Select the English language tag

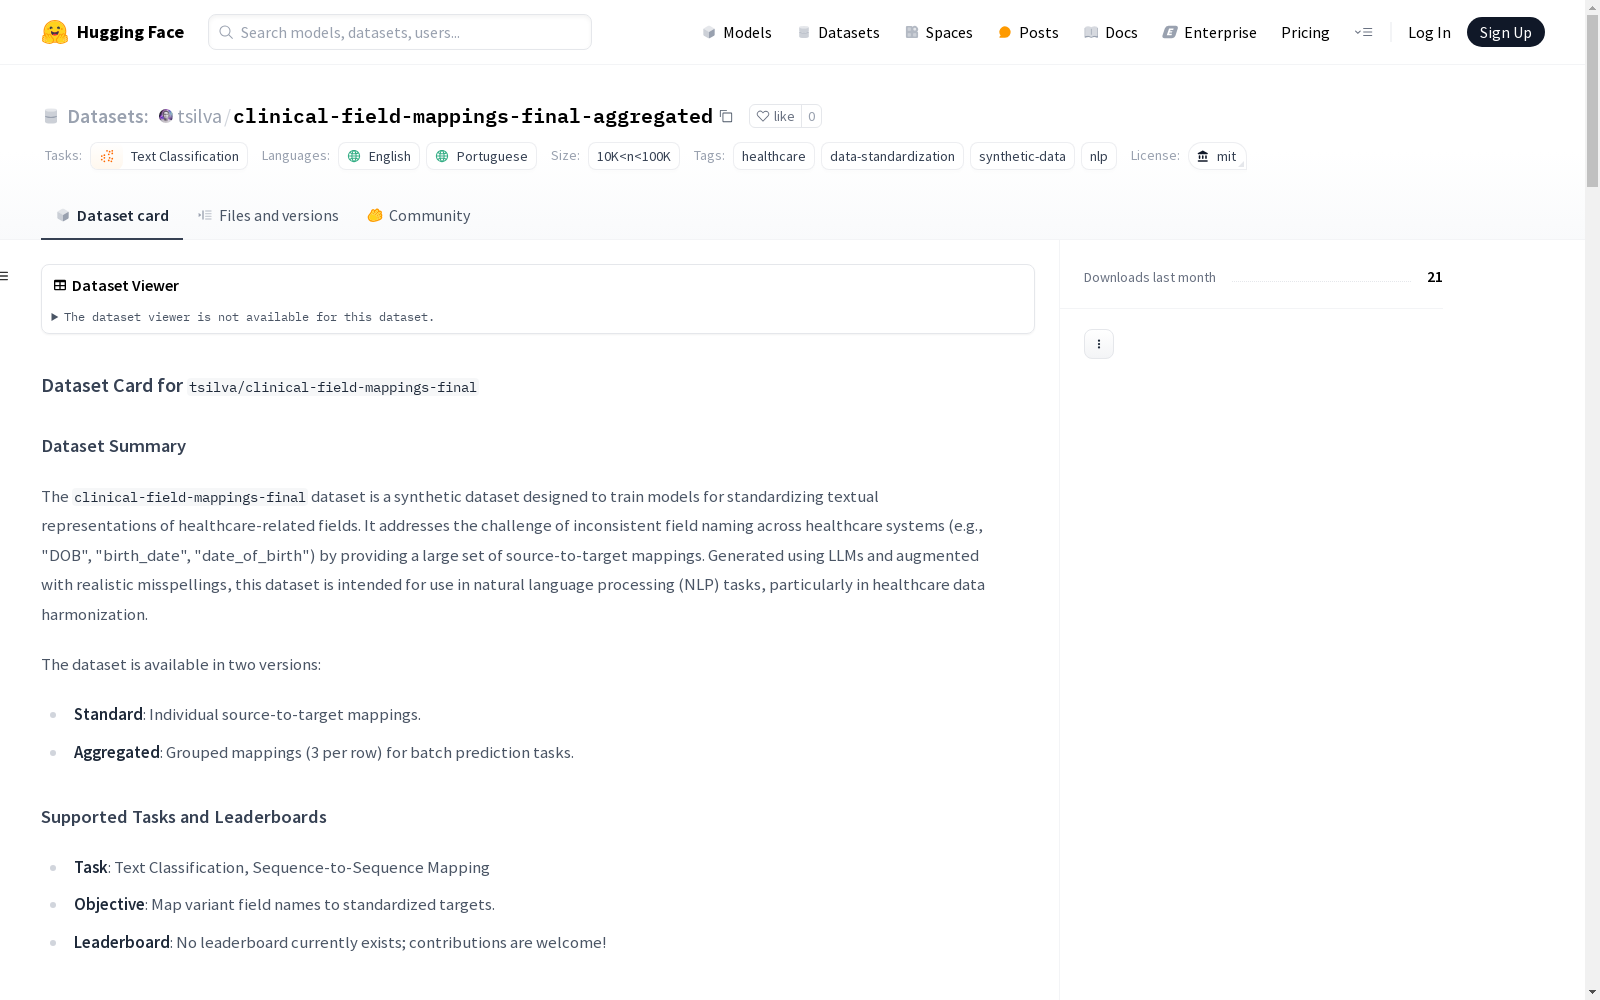(x=379, y=156)
